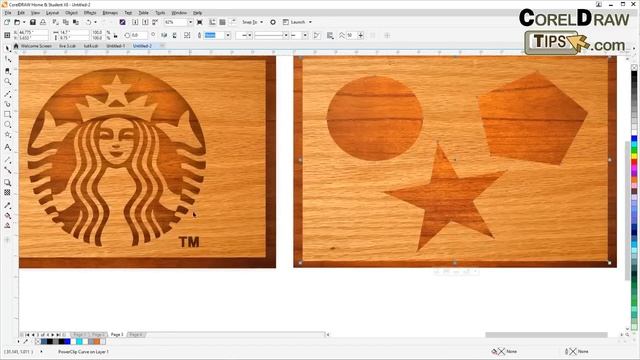Select the Polygon star tool

8,135
